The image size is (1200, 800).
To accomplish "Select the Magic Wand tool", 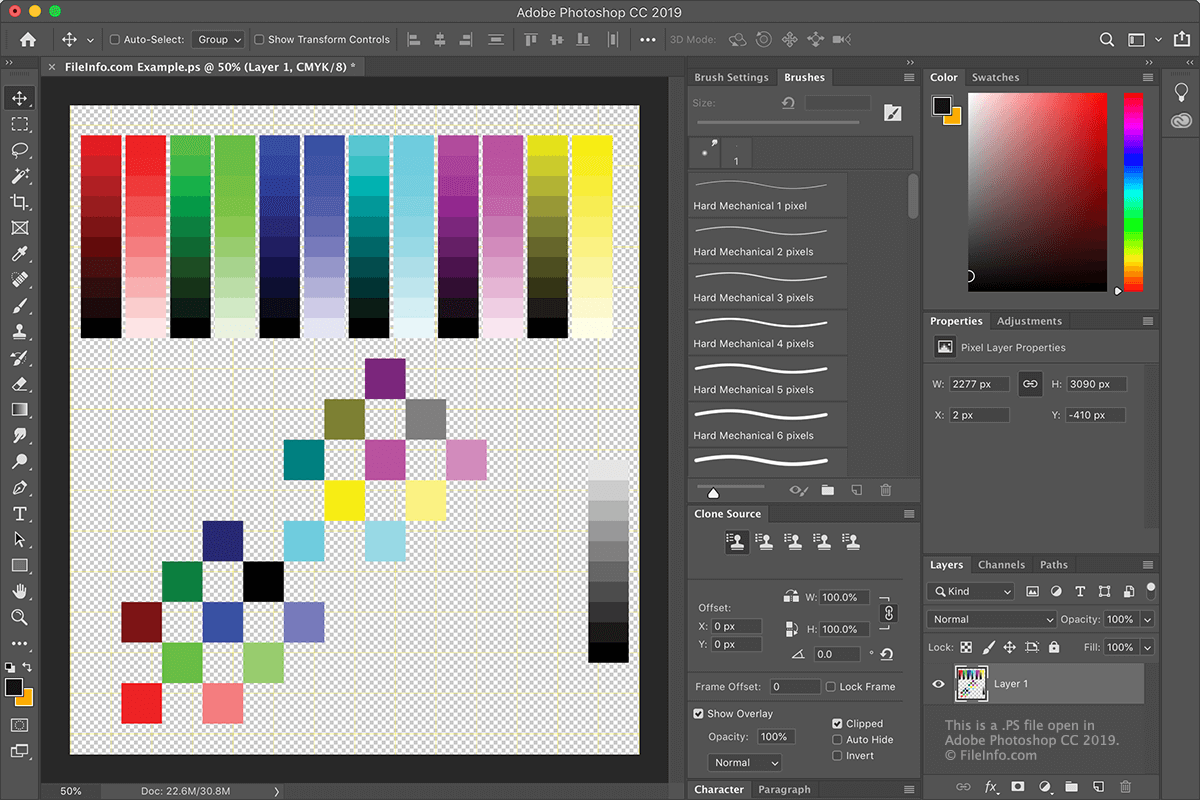I will pos(20,176).
